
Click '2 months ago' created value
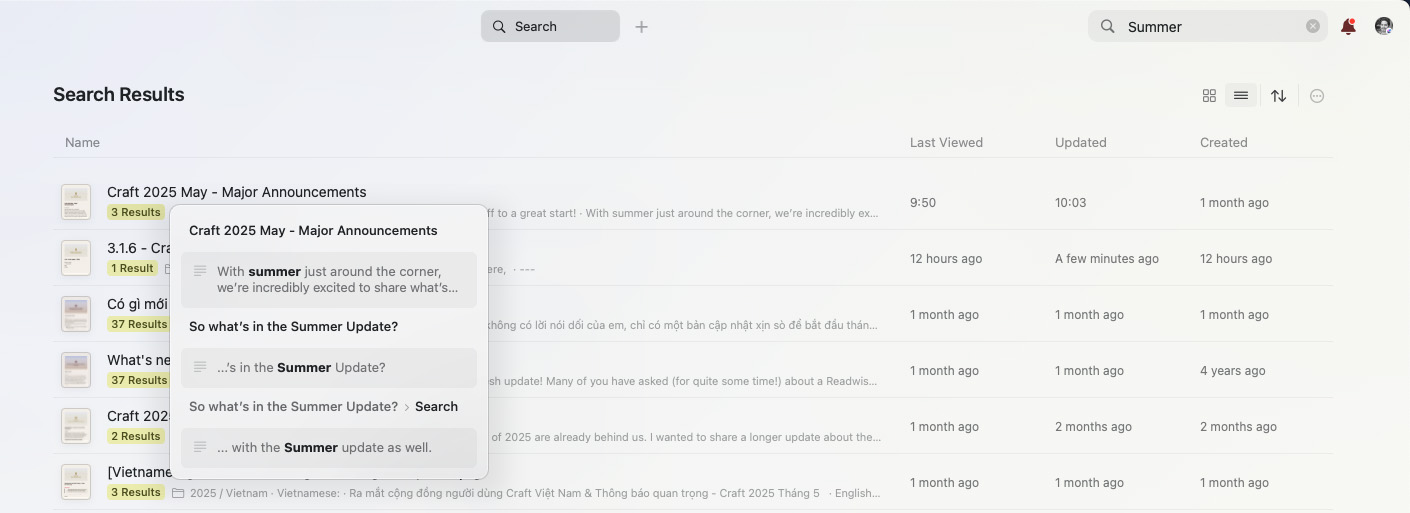tap(1239, 427)
